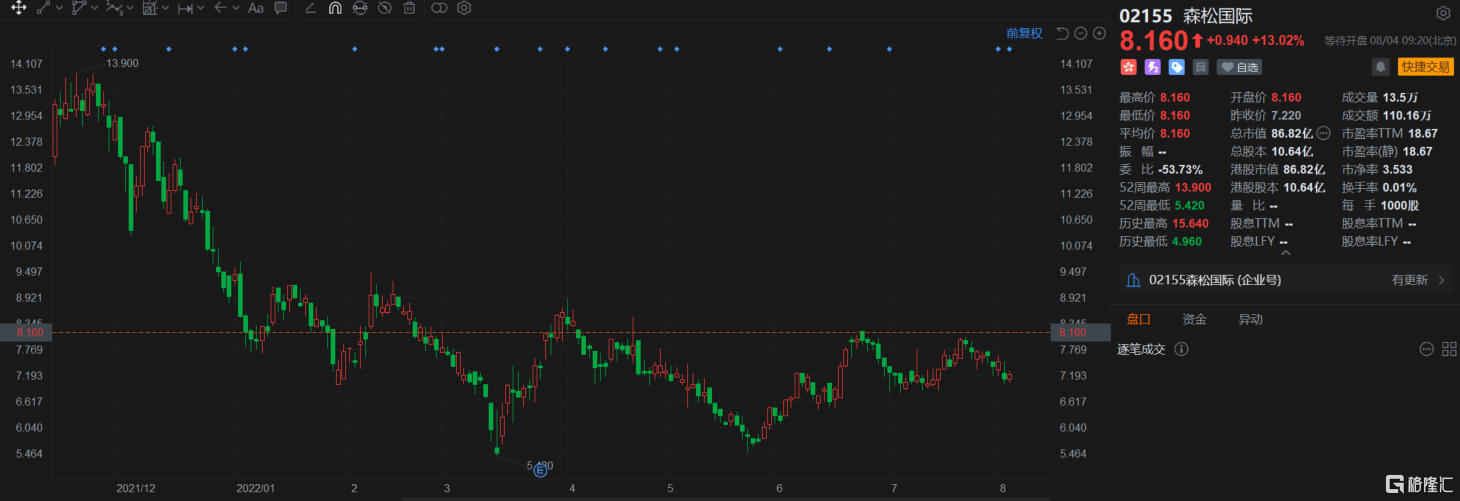
Task: Select the Fibonacci/ratio analysis tool
Action: (150, 8)
